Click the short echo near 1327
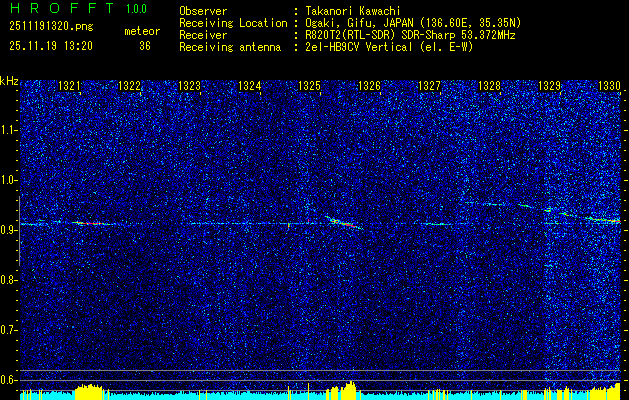The width and height of the screenshot is (629, 400). (x=436, y=224)
